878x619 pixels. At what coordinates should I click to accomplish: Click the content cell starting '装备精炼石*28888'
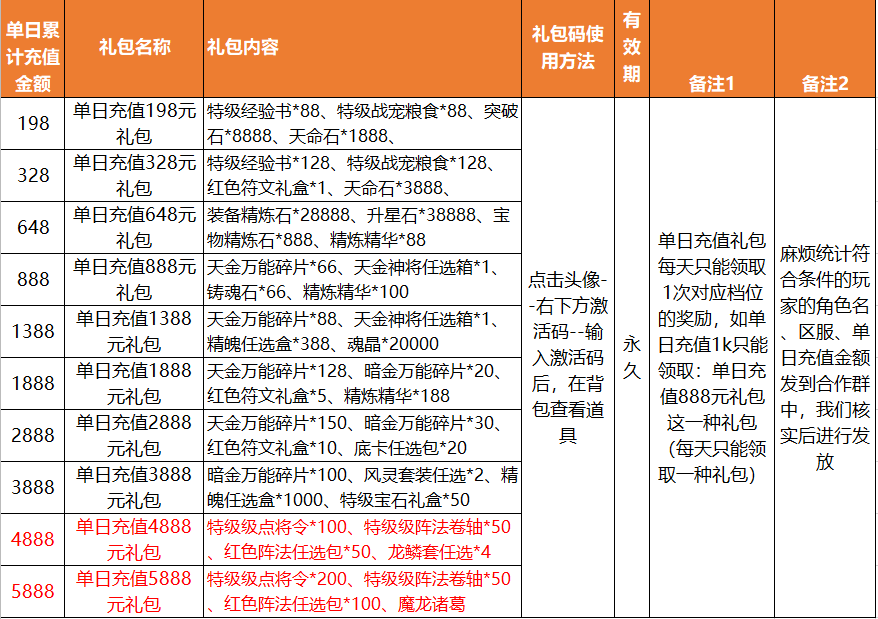point(363,227)
